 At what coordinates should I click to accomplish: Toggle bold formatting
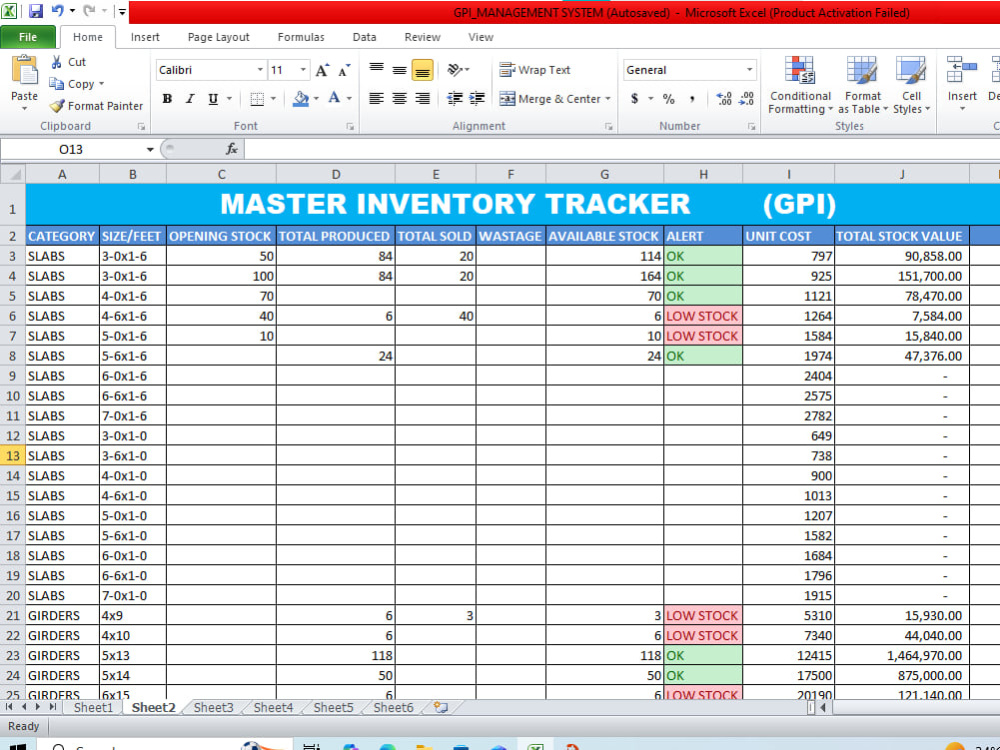(x=167, y=99)
